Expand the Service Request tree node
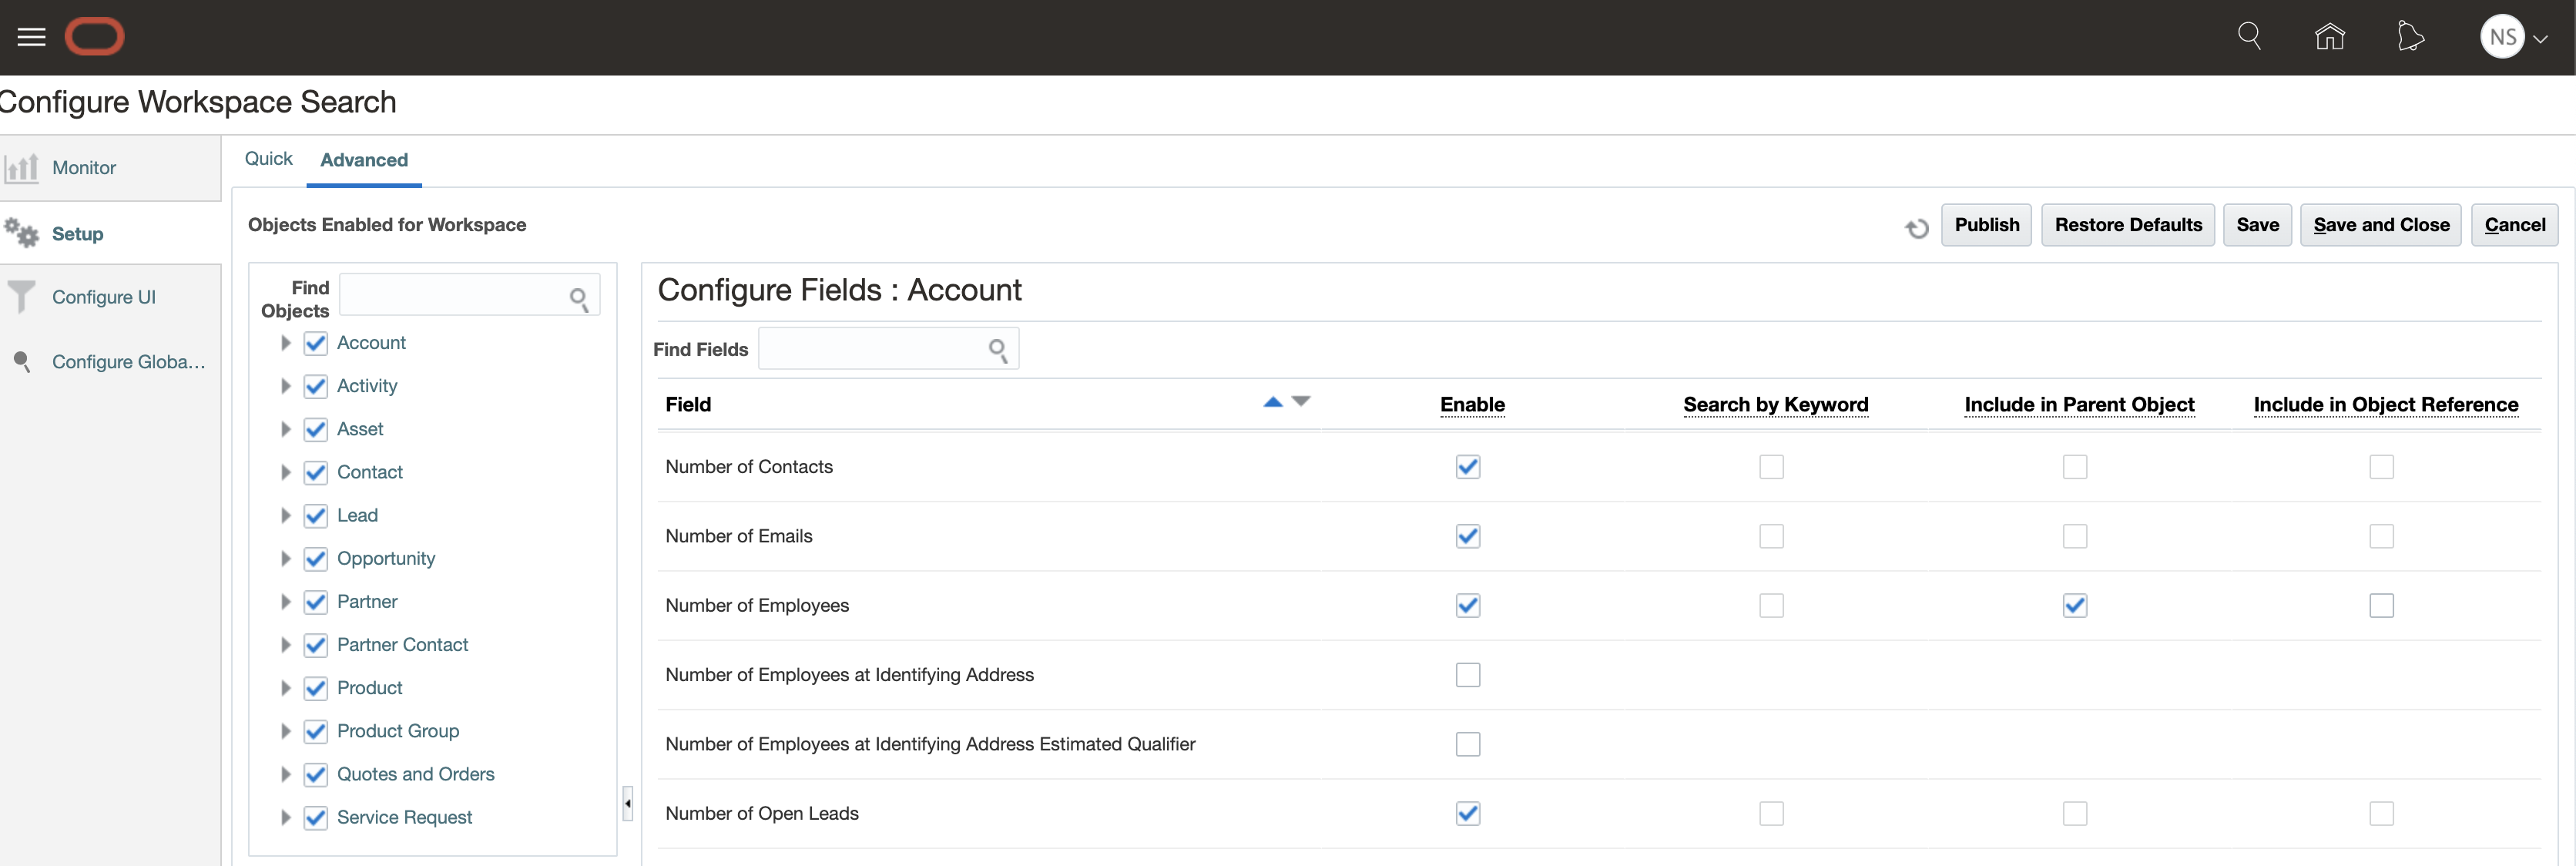Image resolution: width=2576 pixels, height=866 pixels. point(285,818)
